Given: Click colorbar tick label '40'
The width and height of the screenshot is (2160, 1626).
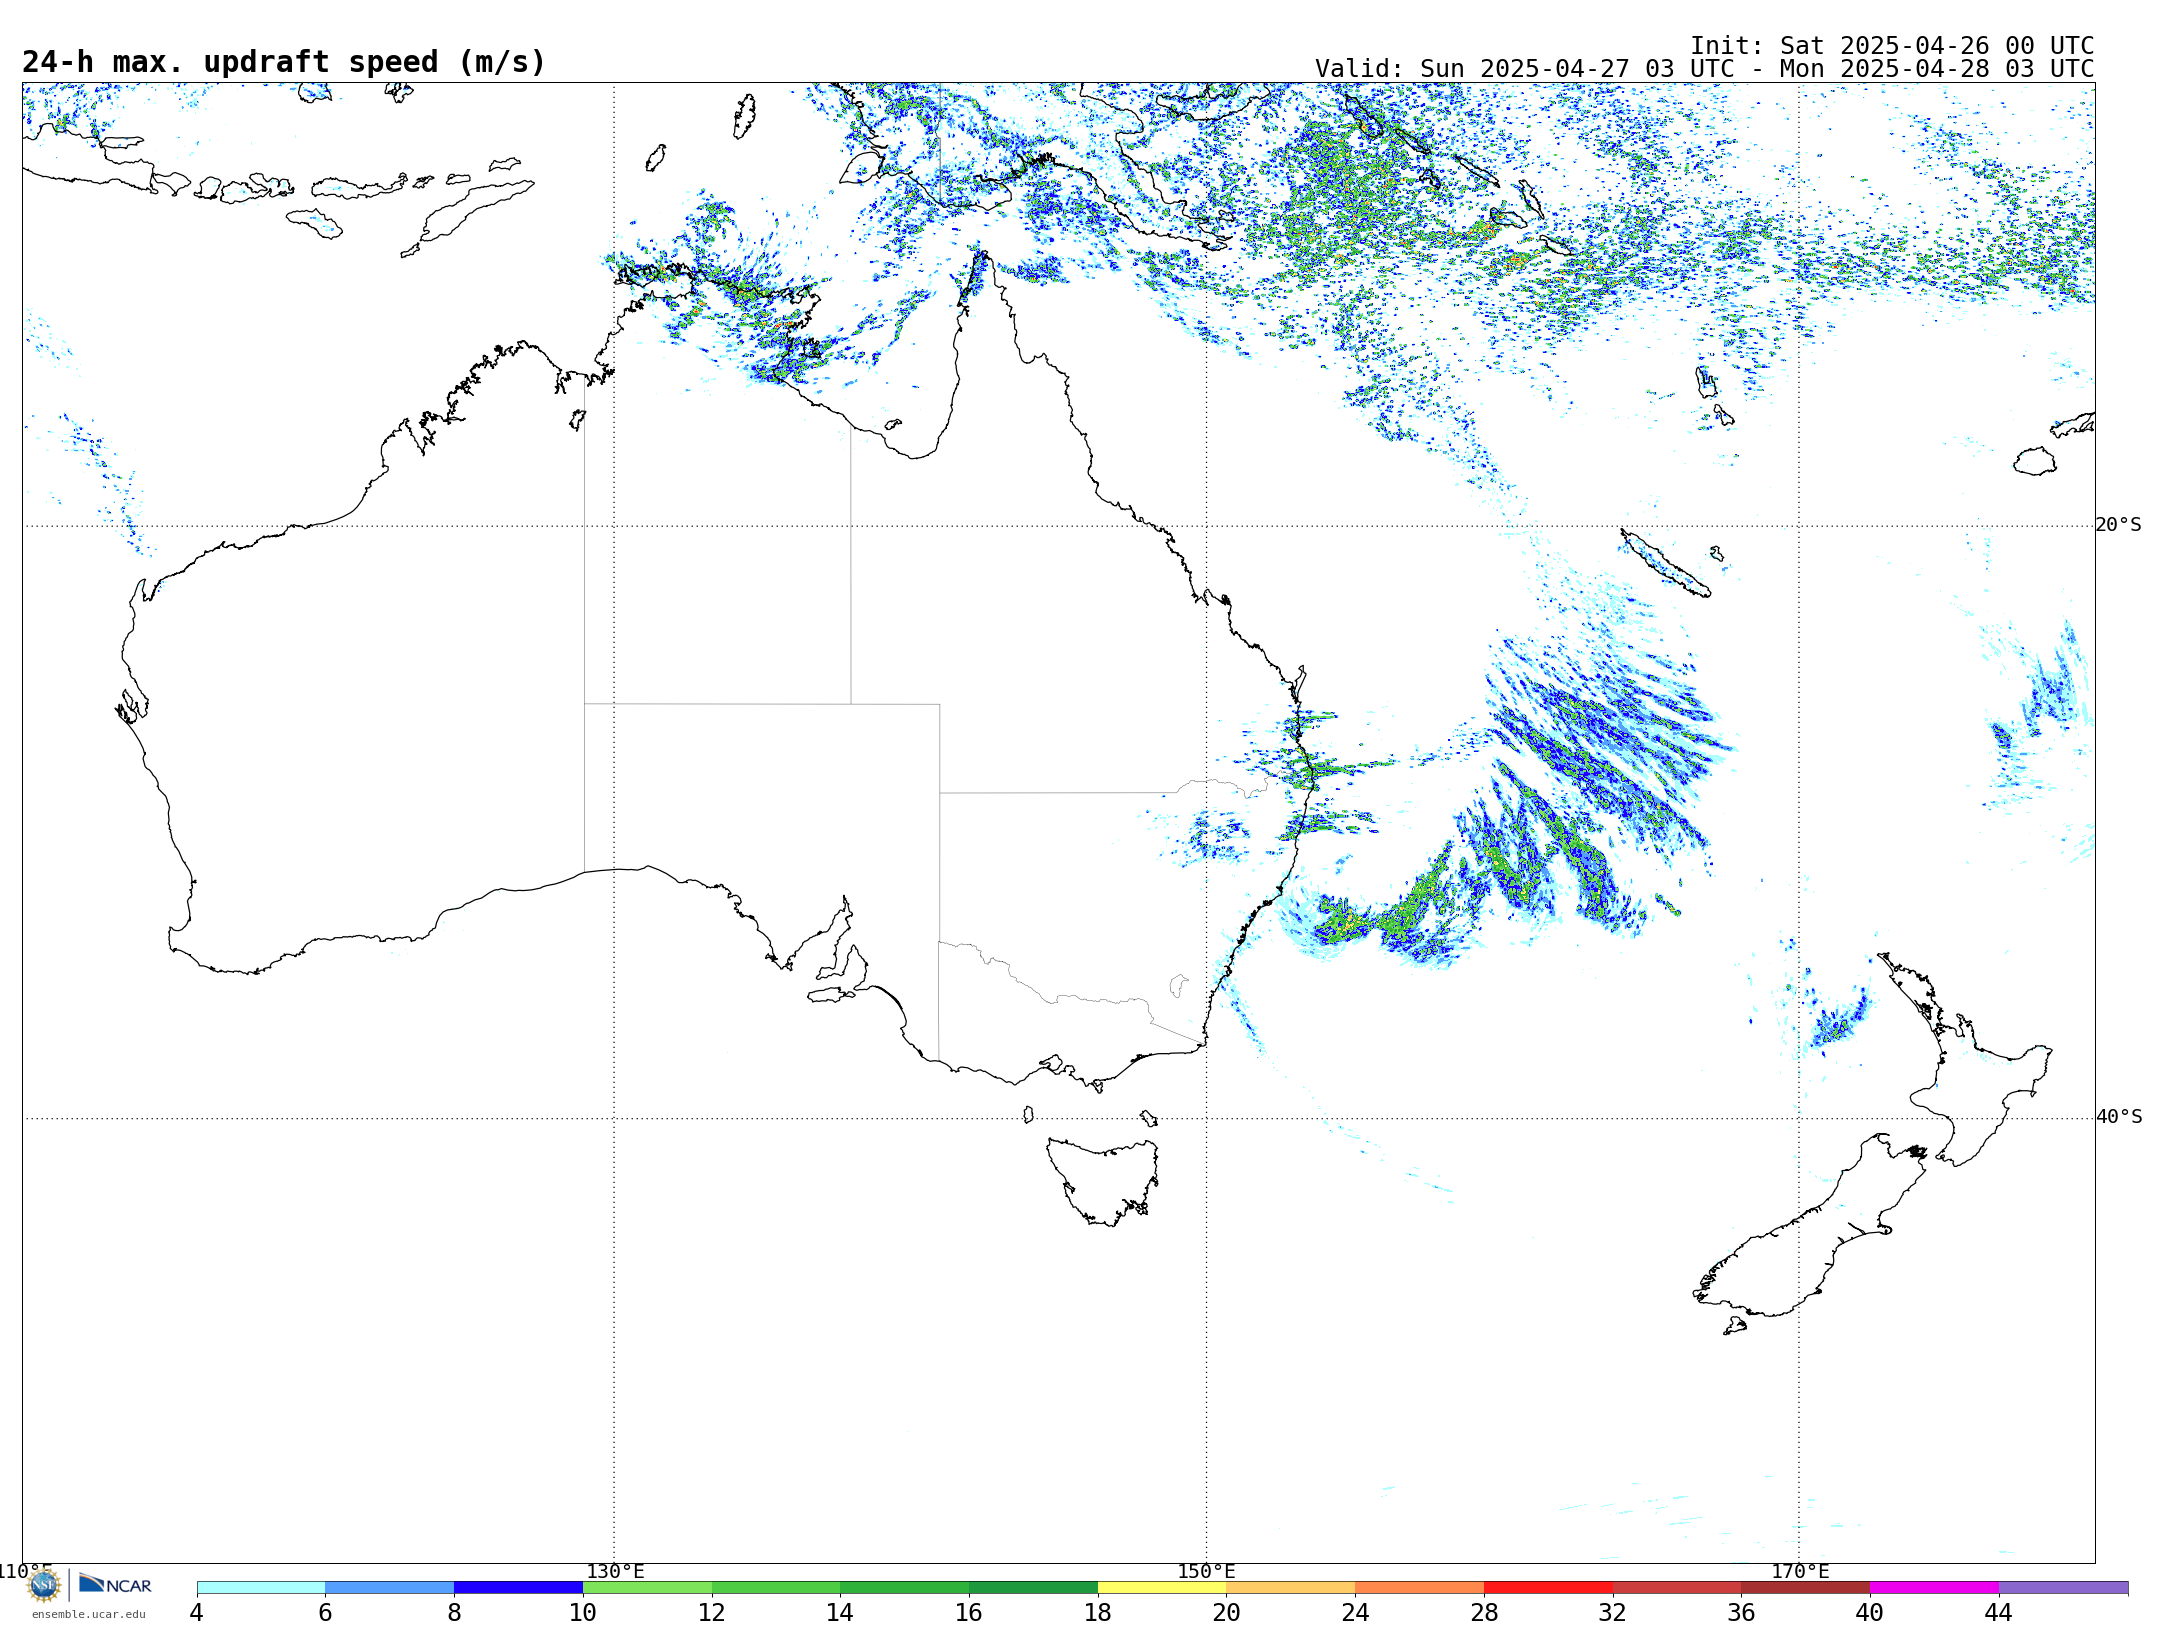Looking at the screenshot, I should [1870, 1613].
